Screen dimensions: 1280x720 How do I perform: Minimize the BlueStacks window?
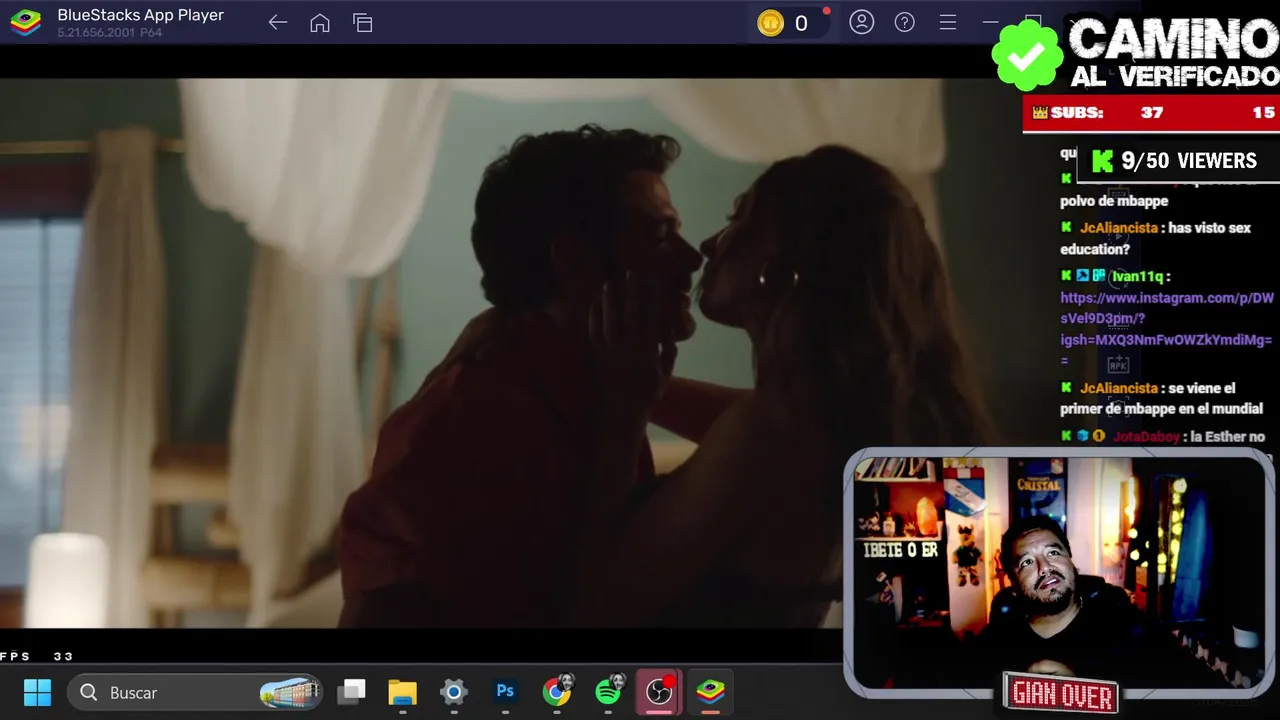tap(990, 22)
